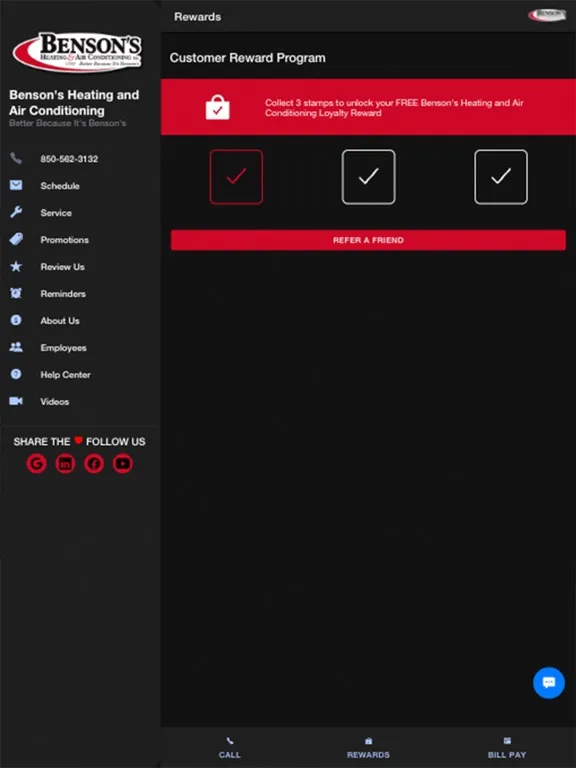This screenshot has width=576, height=768.
Task: Open the Call tab in bottom bar
Action: pos(230,747)
